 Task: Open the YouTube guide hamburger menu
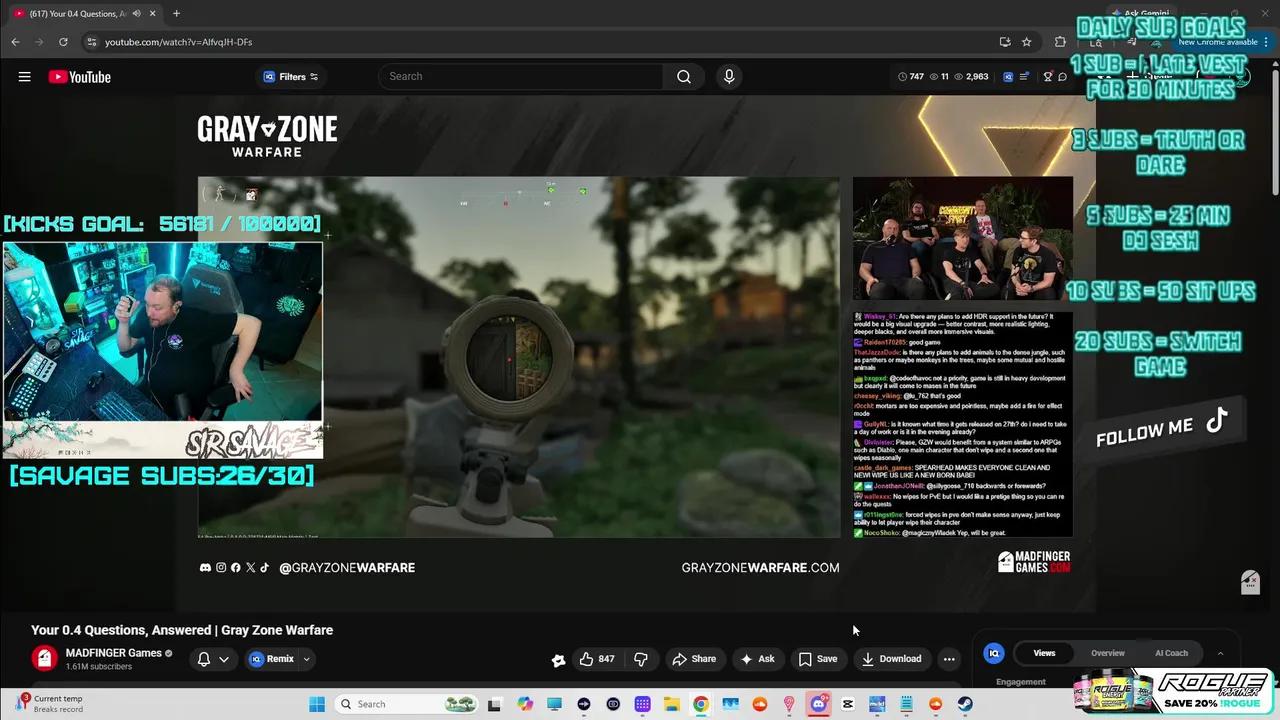tap(24, 77)
